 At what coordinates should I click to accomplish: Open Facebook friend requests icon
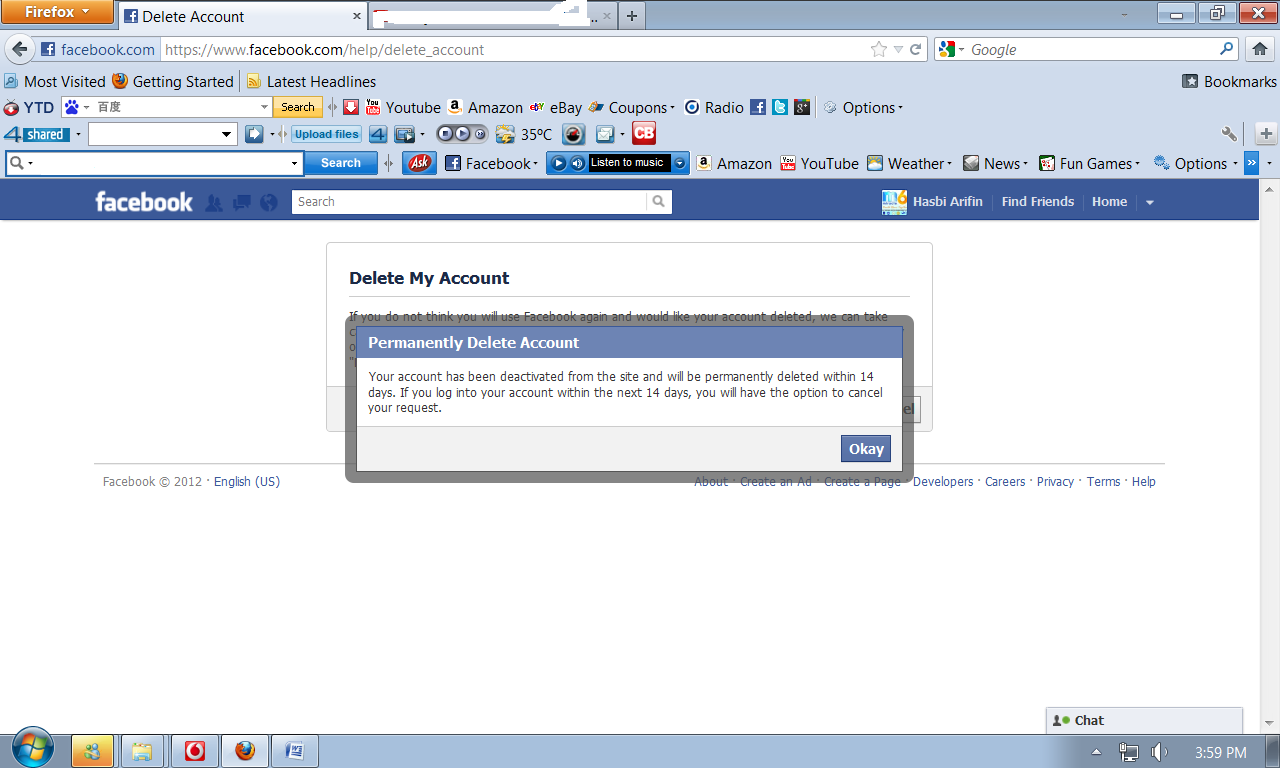point(213,202)
